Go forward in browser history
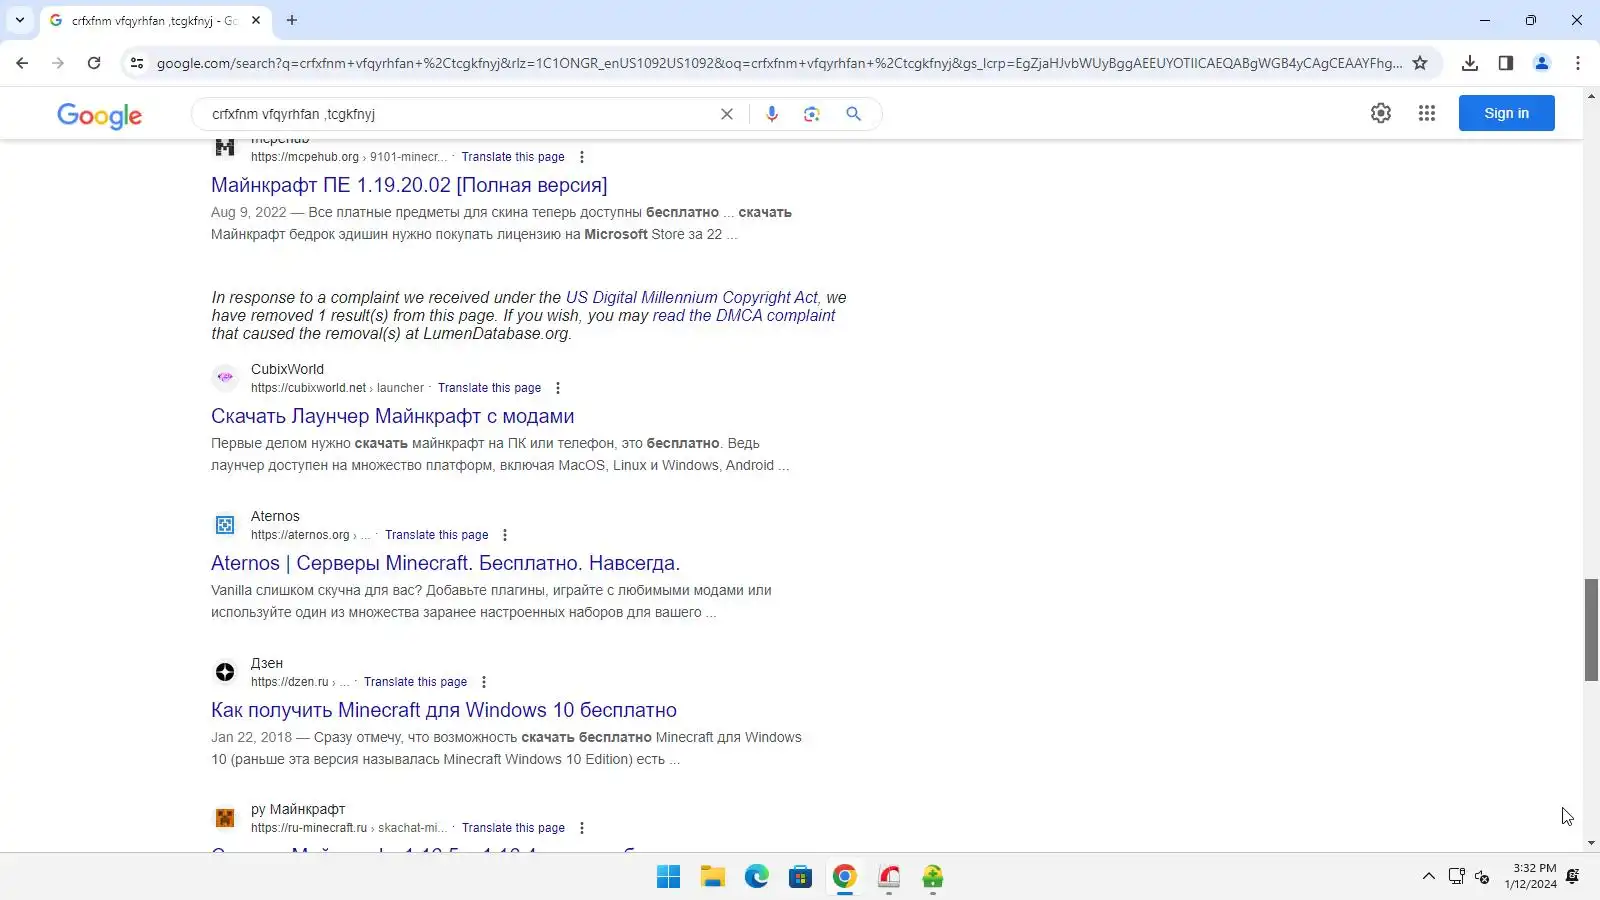Screen dimensions: 1600x900 coord(58,63)
